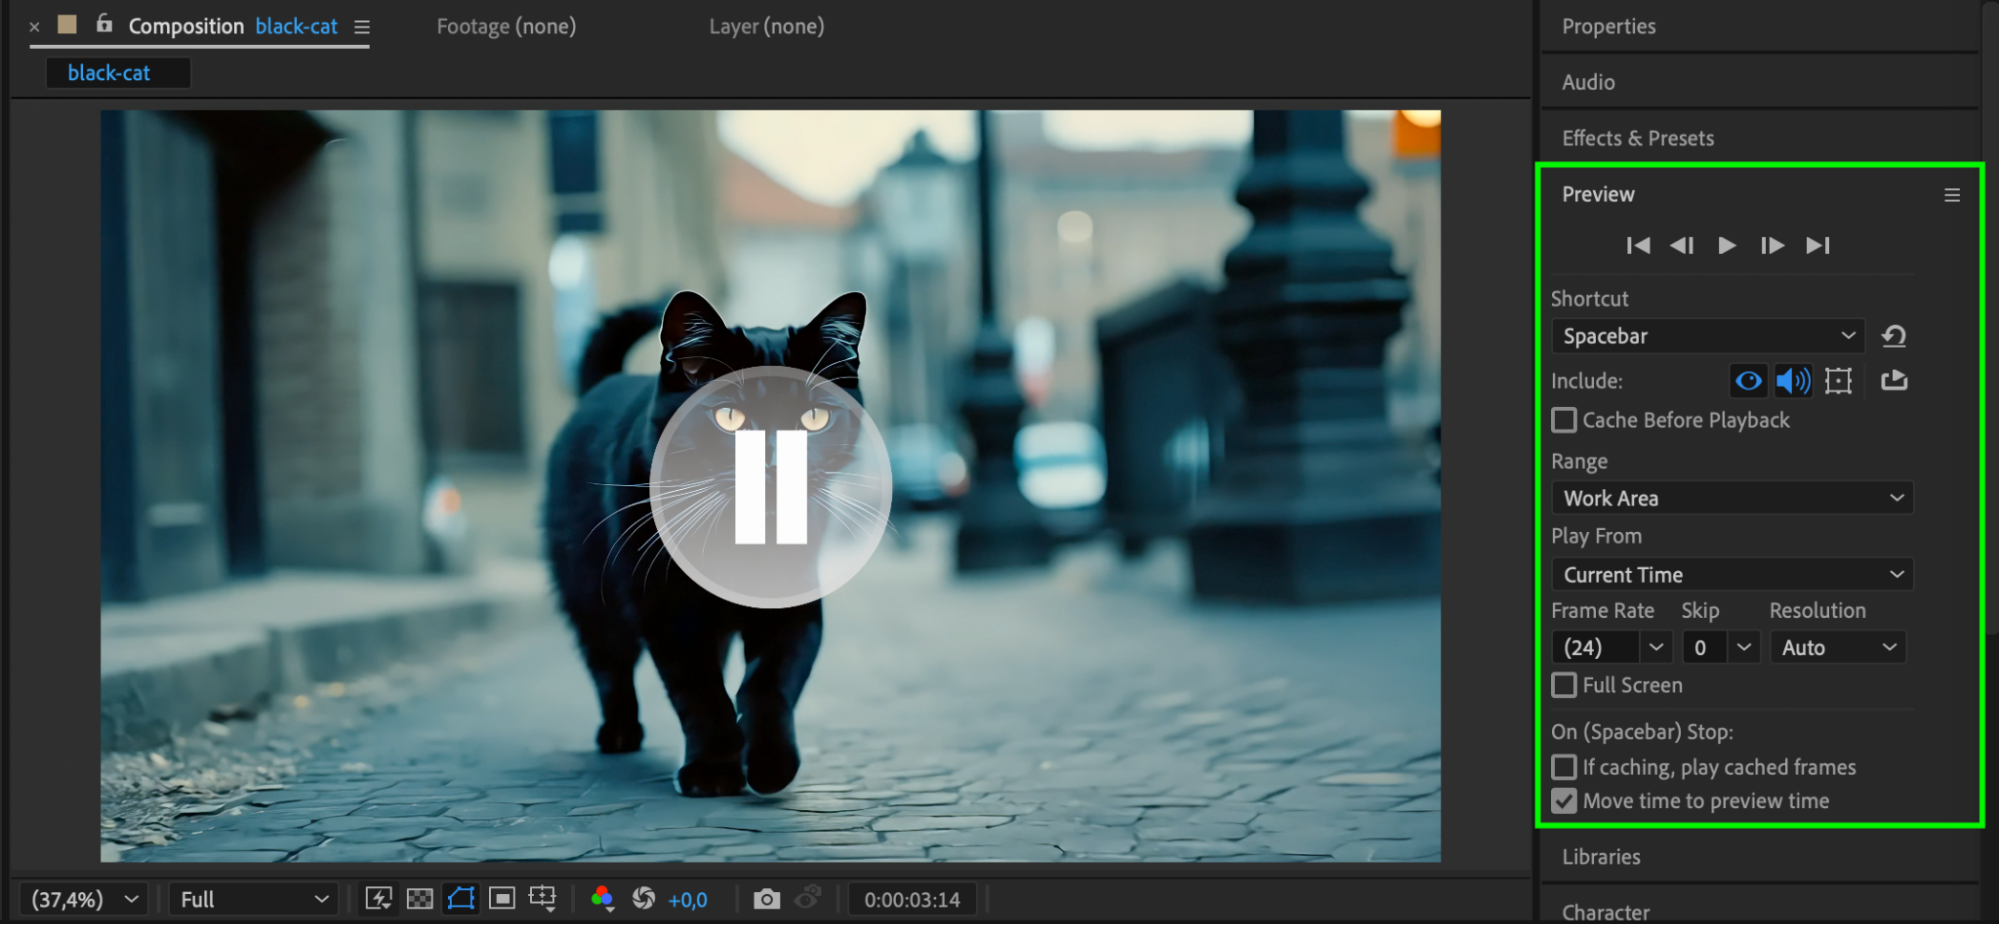
Task: Open the Range Work Area dropdown
Action: click(x=1732, y=498)
